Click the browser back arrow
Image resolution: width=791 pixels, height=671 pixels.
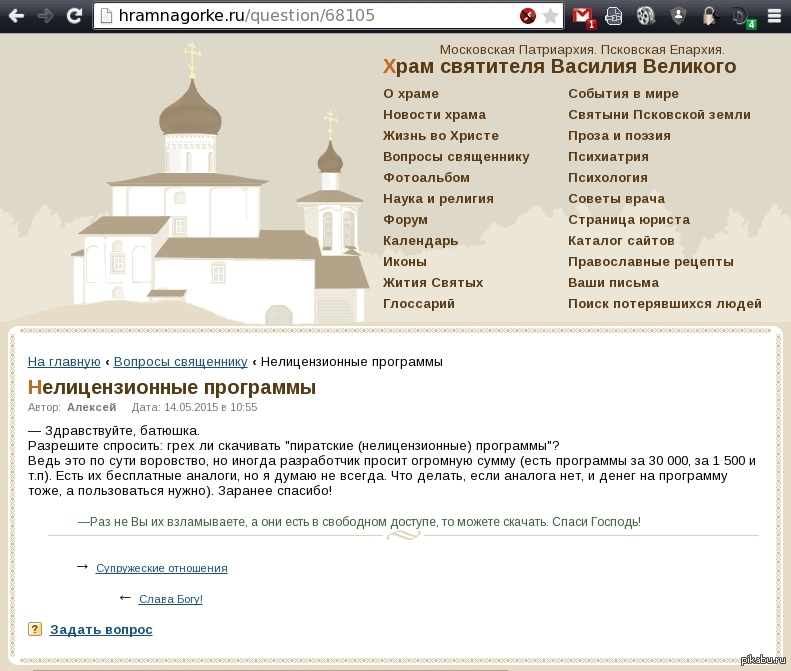click(x=17, y=16)
